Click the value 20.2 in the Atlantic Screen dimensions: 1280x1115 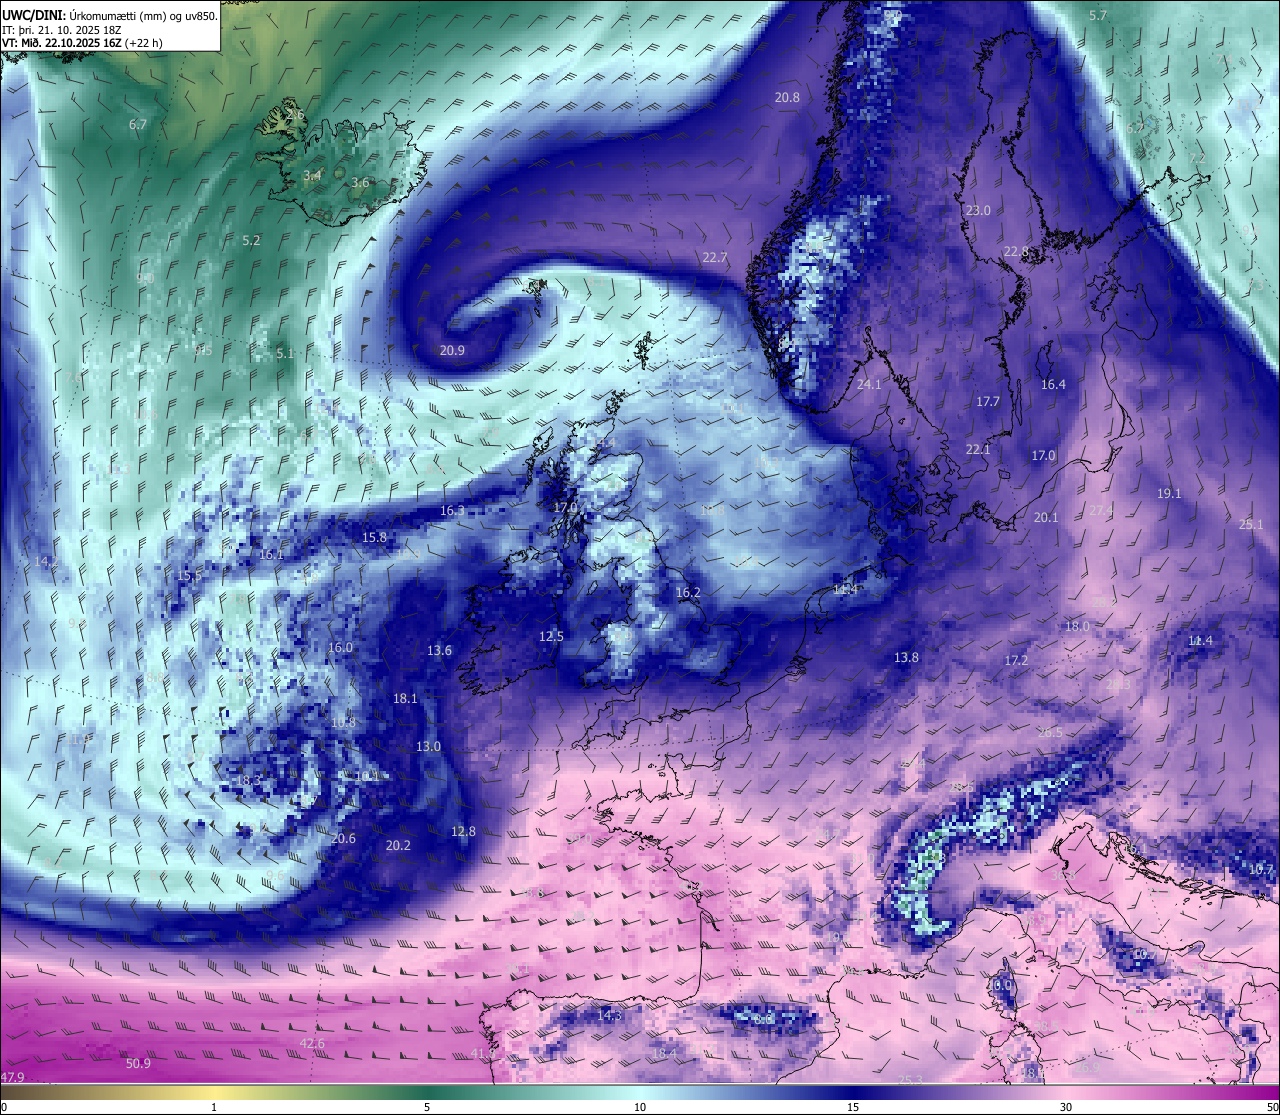[x=398, y=846]
